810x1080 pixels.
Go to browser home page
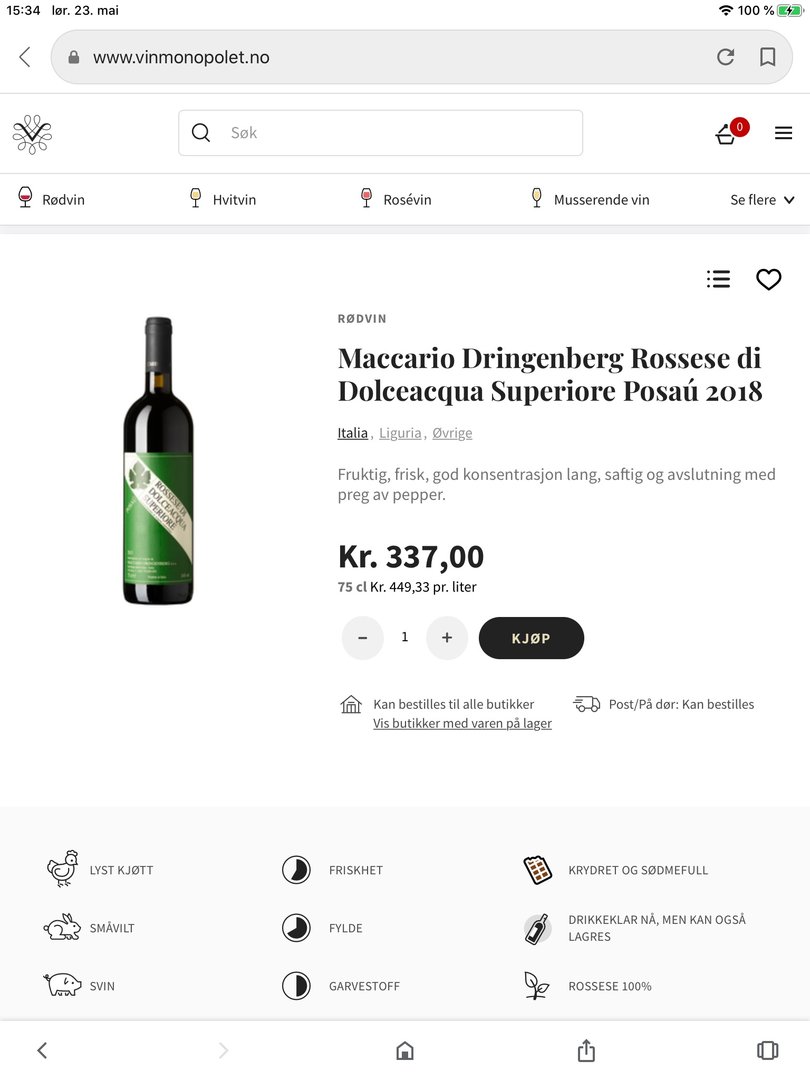405,1050
